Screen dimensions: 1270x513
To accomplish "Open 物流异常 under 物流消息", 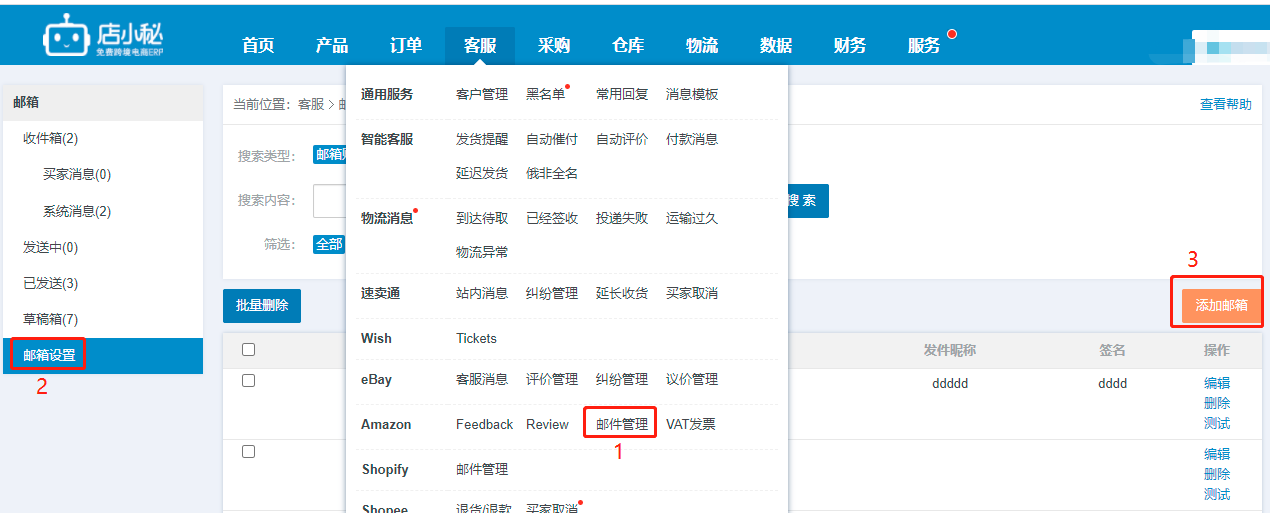I will tap(482, 252).
